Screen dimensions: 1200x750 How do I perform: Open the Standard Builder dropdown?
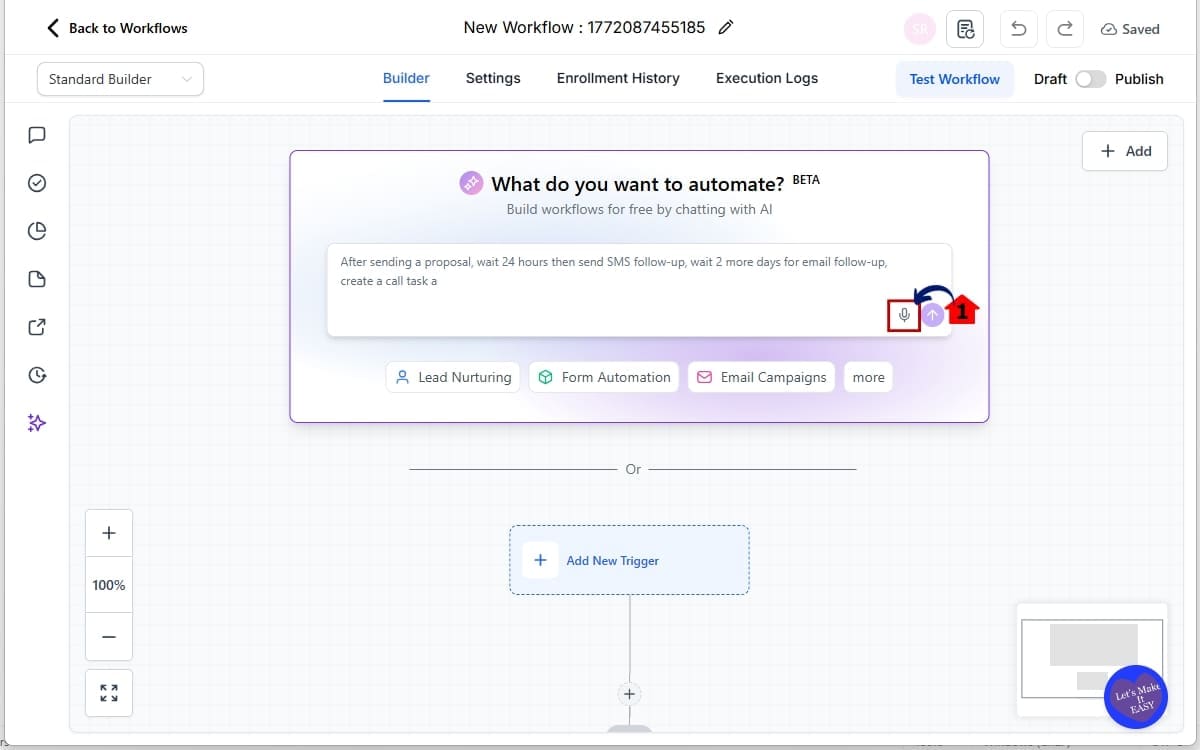coord(119,78)
